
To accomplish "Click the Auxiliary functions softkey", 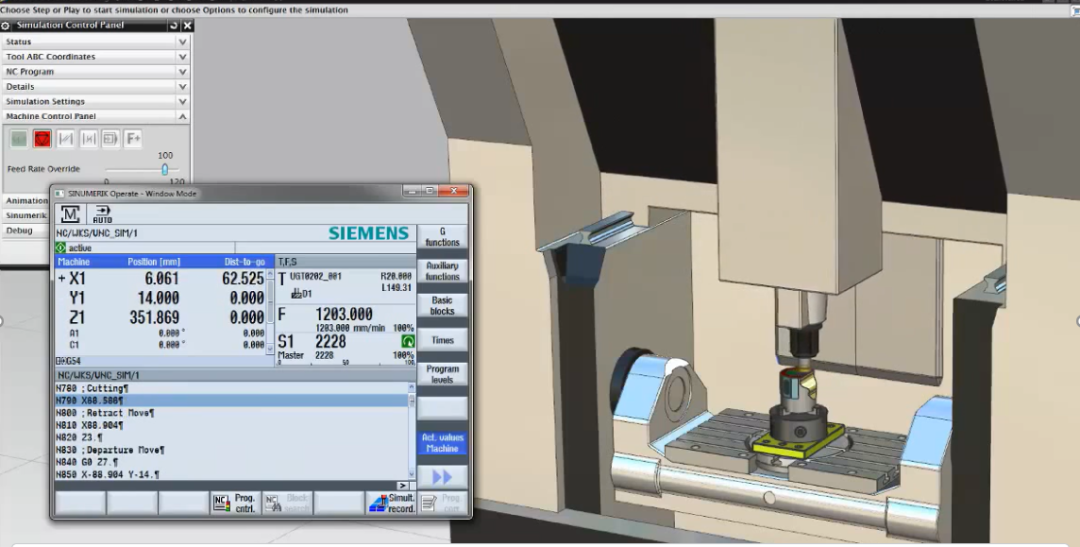I will (x=442, y=271).
